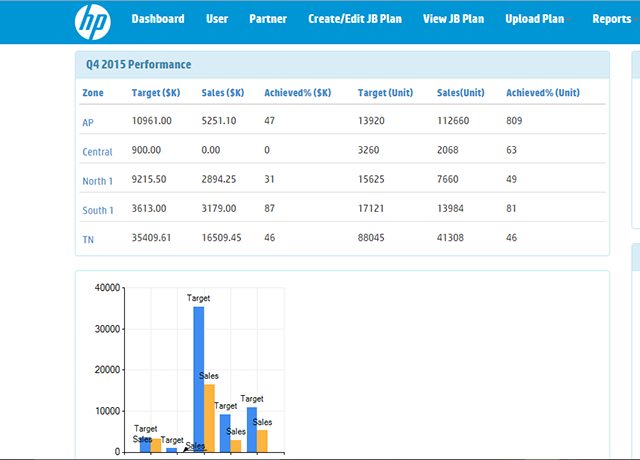Select Central sales value 0.00
This screenshot has width=640, height=460.
[x=211, y=150]
